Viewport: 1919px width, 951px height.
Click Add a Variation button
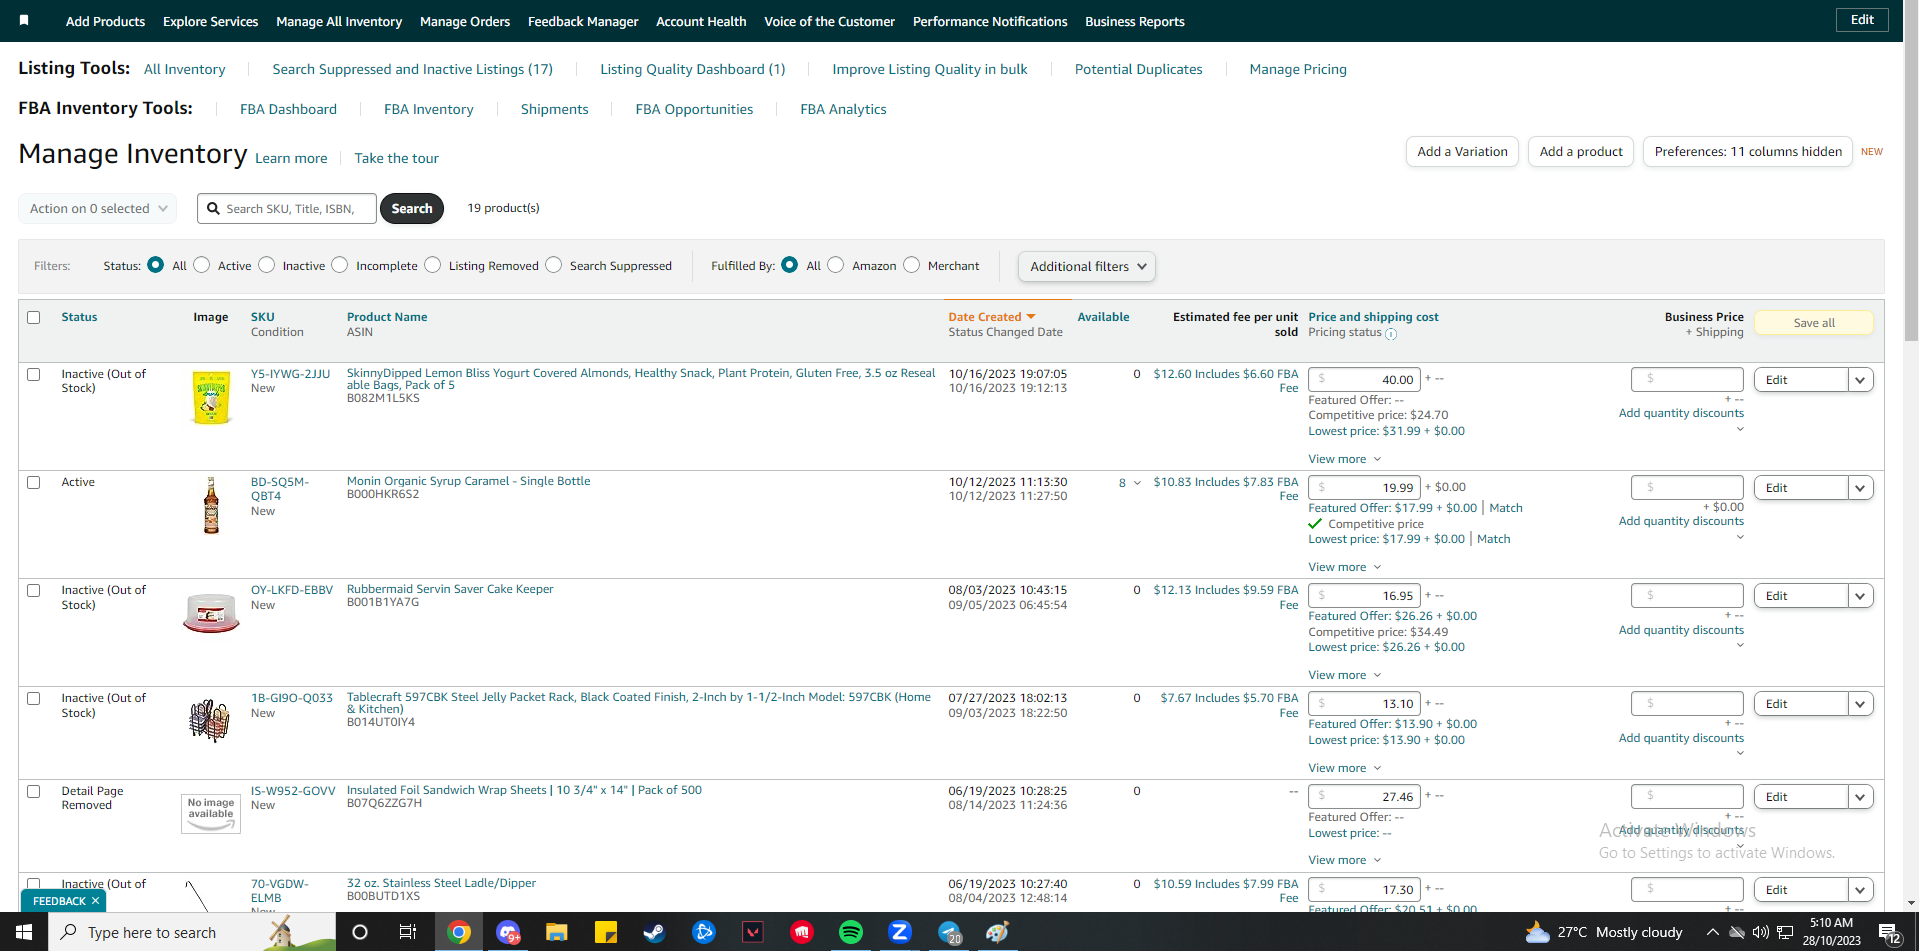pos(1462,152)
